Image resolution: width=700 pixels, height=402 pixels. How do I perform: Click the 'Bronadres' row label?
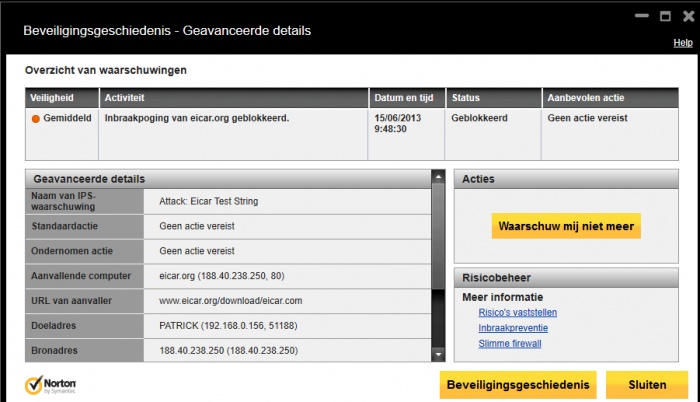tap(54, 351)
